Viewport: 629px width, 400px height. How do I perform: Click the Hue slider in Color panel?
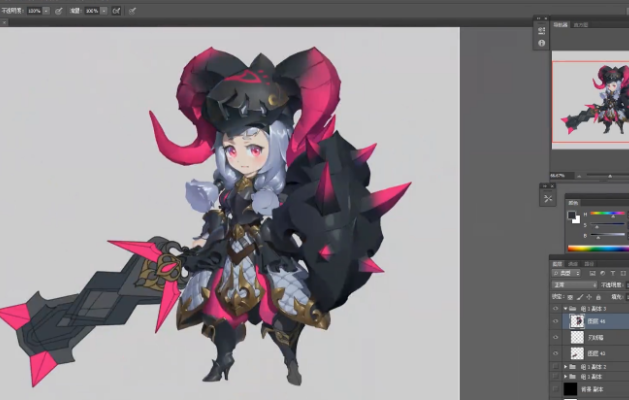[608, 213]
